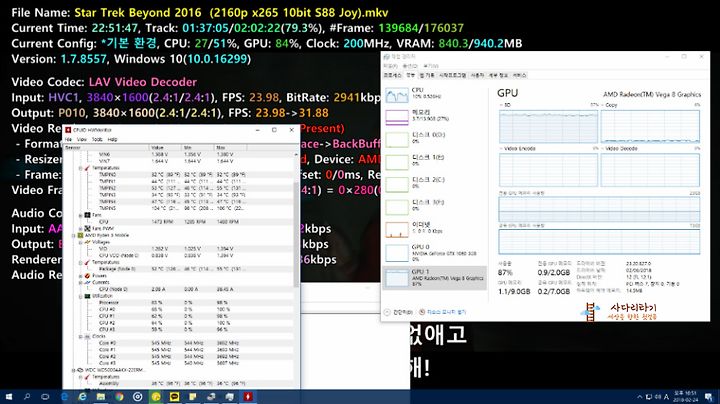
Task: Launch Google Chrome from taskbar
Action: 119,397
